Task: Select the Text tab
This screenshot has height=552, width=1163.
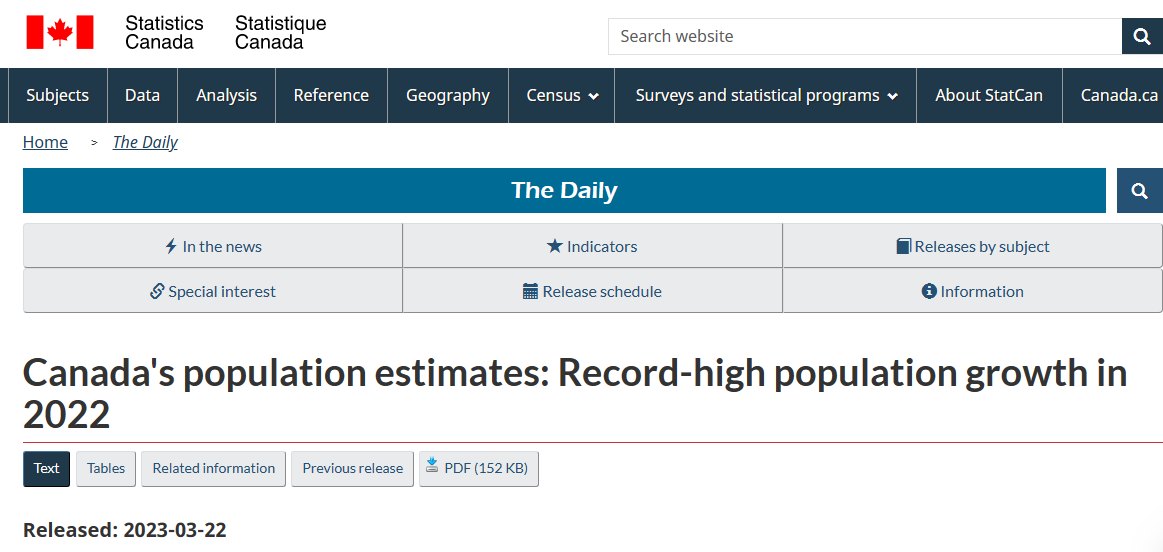Action: (47, 469)
